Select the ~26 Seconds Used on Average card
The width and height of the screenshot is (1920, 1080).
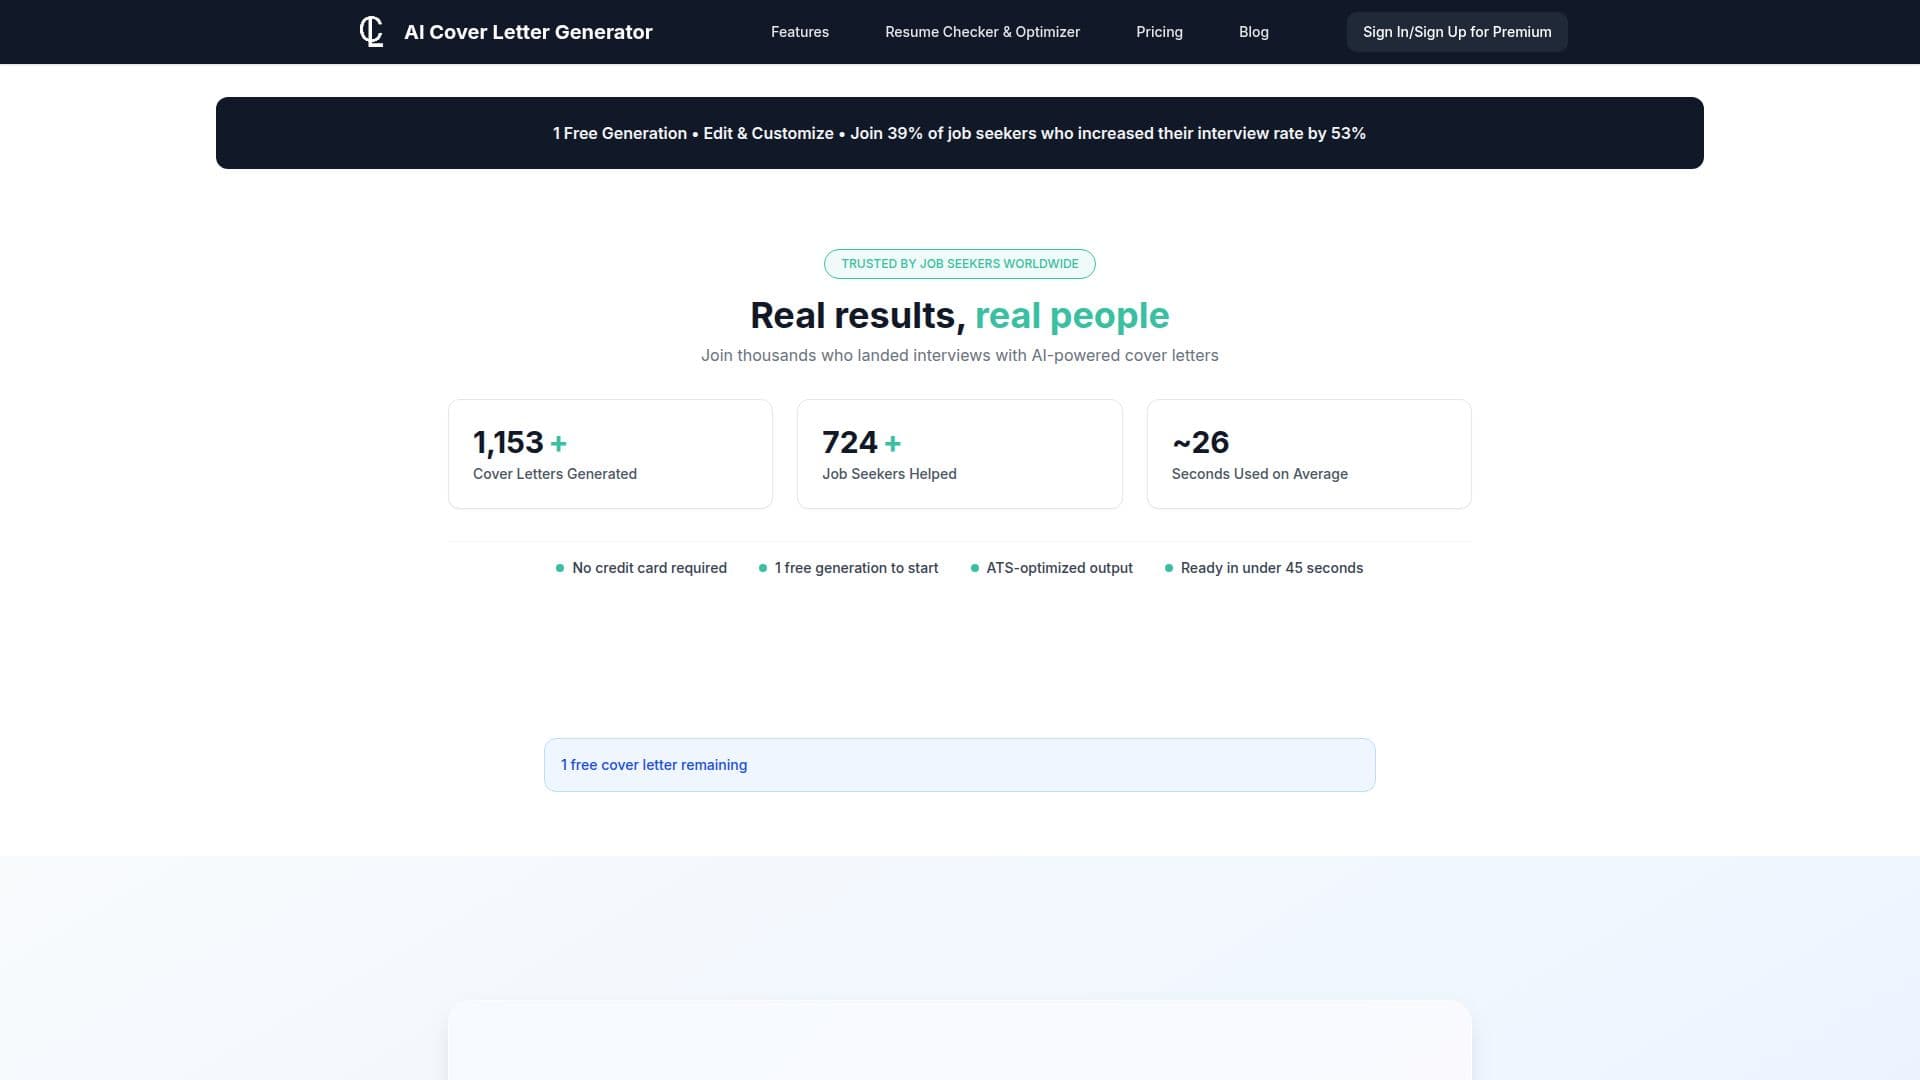point(1309,454)
